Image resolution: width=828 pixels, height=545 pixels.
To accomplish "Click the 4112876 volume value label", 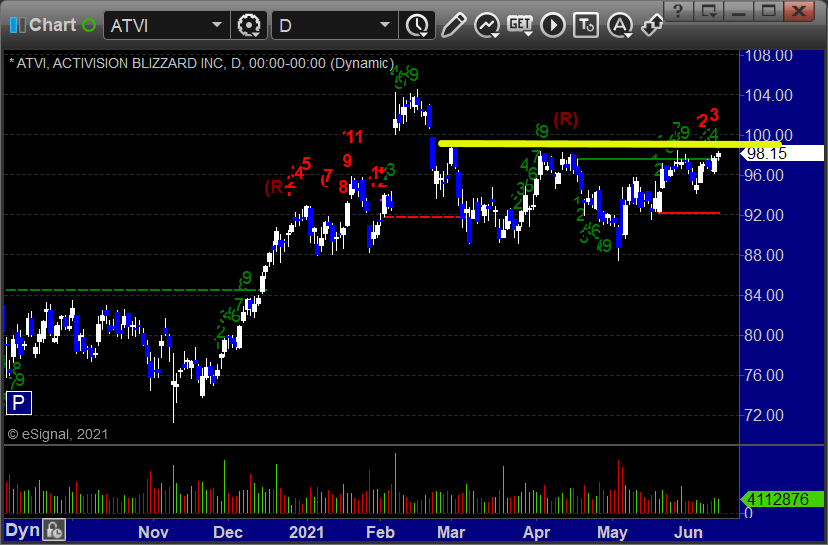I will click(x=782, y=499).
